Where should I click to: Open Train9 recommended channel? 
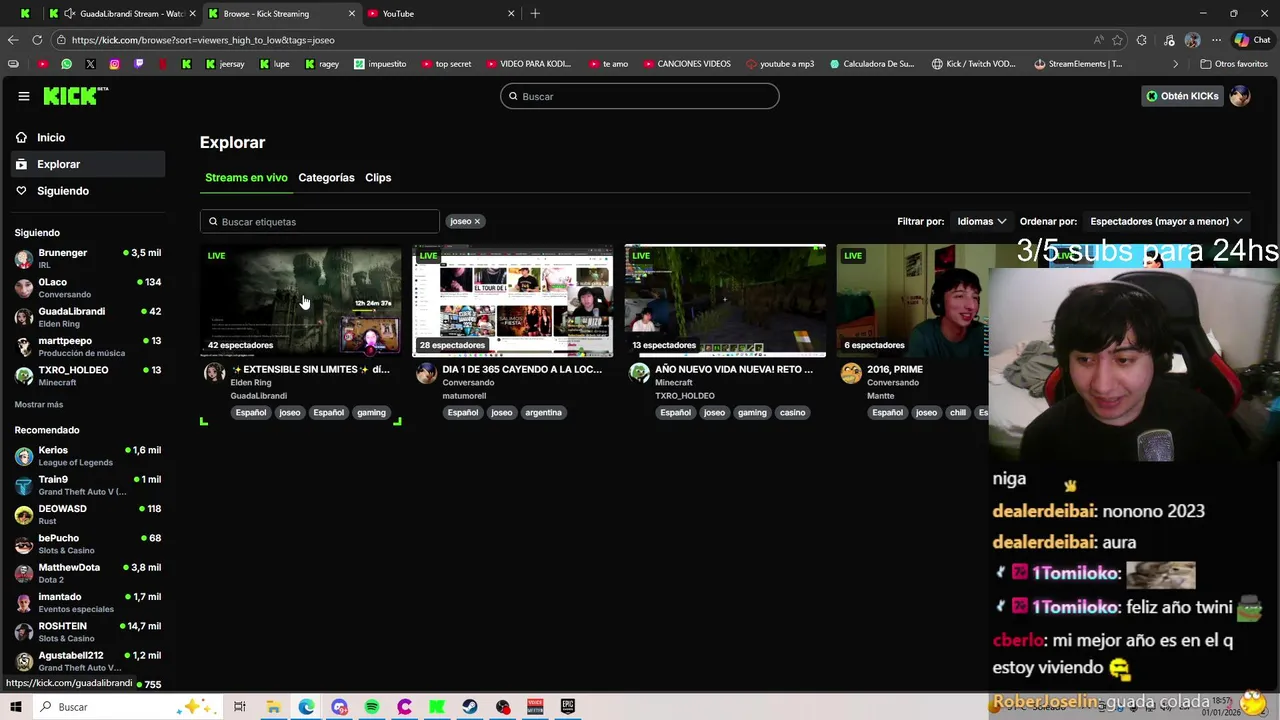tap(88, 485)
